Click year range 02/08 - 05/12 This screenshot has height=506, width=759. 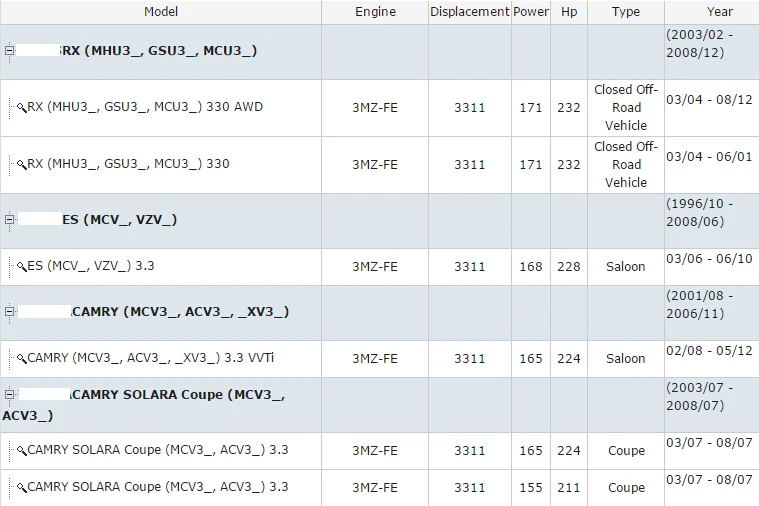709,350
